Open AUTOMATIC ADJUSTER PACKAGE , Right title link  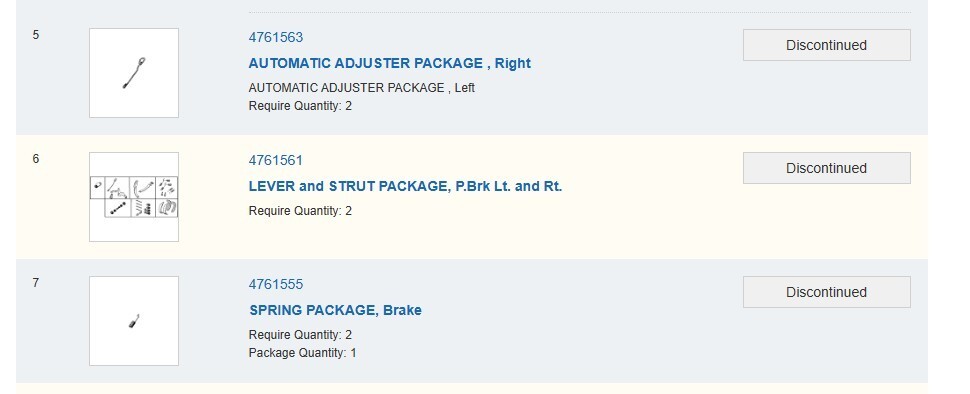[x=390, y=63]
